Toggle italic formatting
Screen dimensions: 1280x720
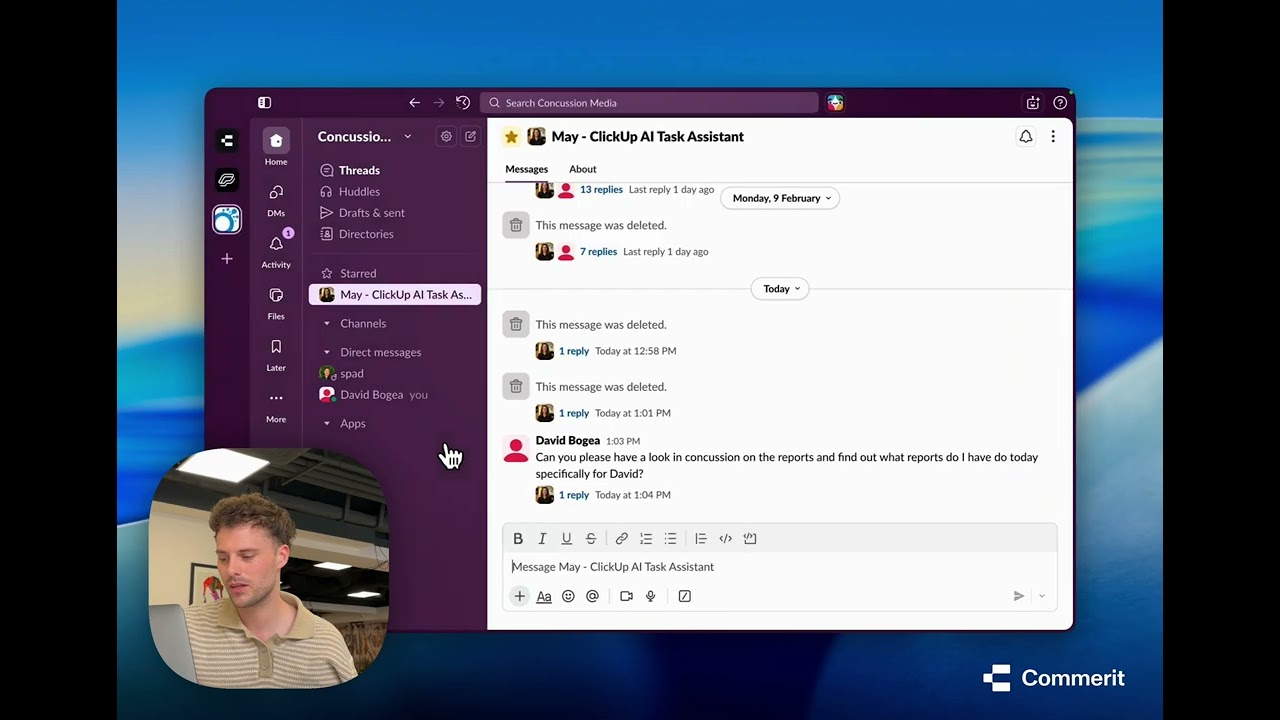coord(542,538)
